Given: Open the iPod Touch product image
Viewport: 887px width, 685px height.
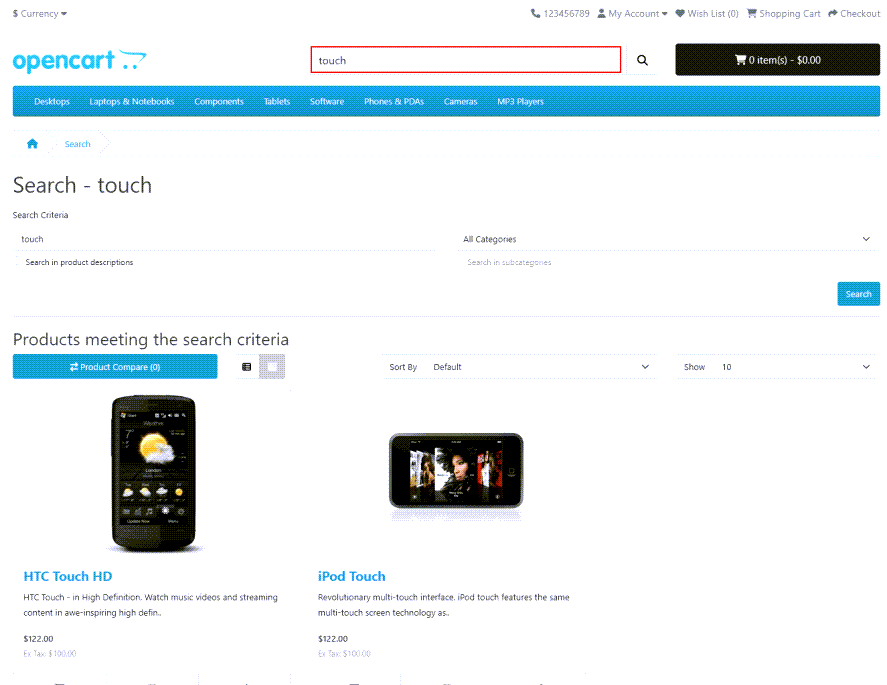Looking at the screenshot, I should point(456,475).
